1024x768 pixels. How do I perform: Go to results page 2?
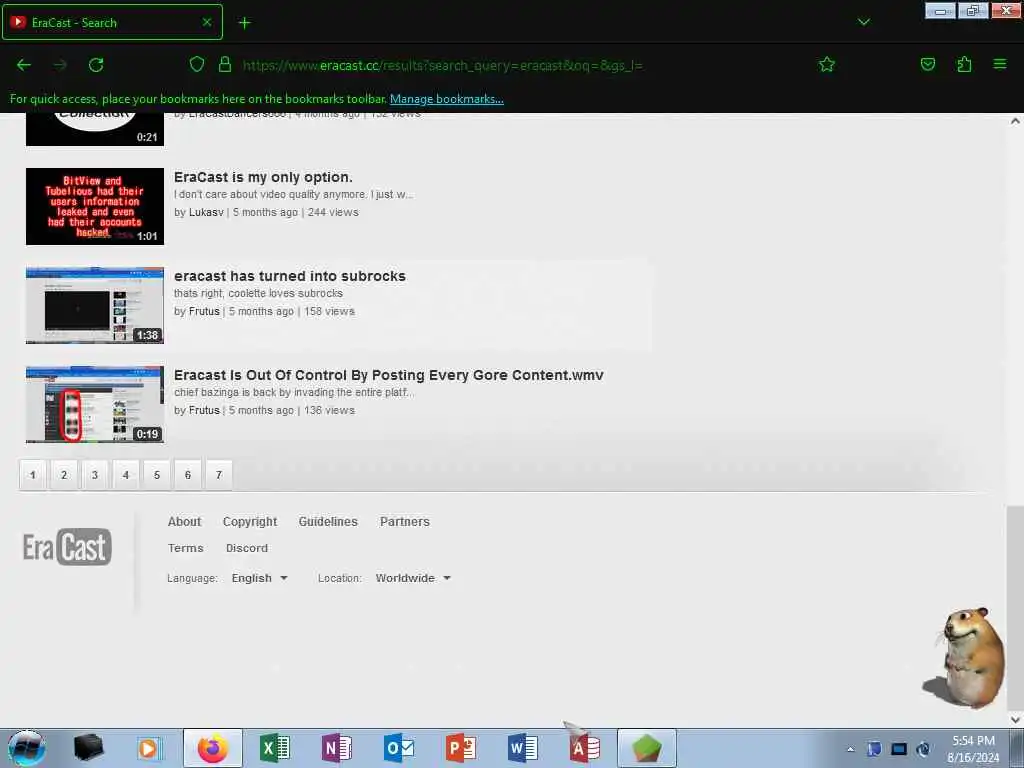(64, 475)
